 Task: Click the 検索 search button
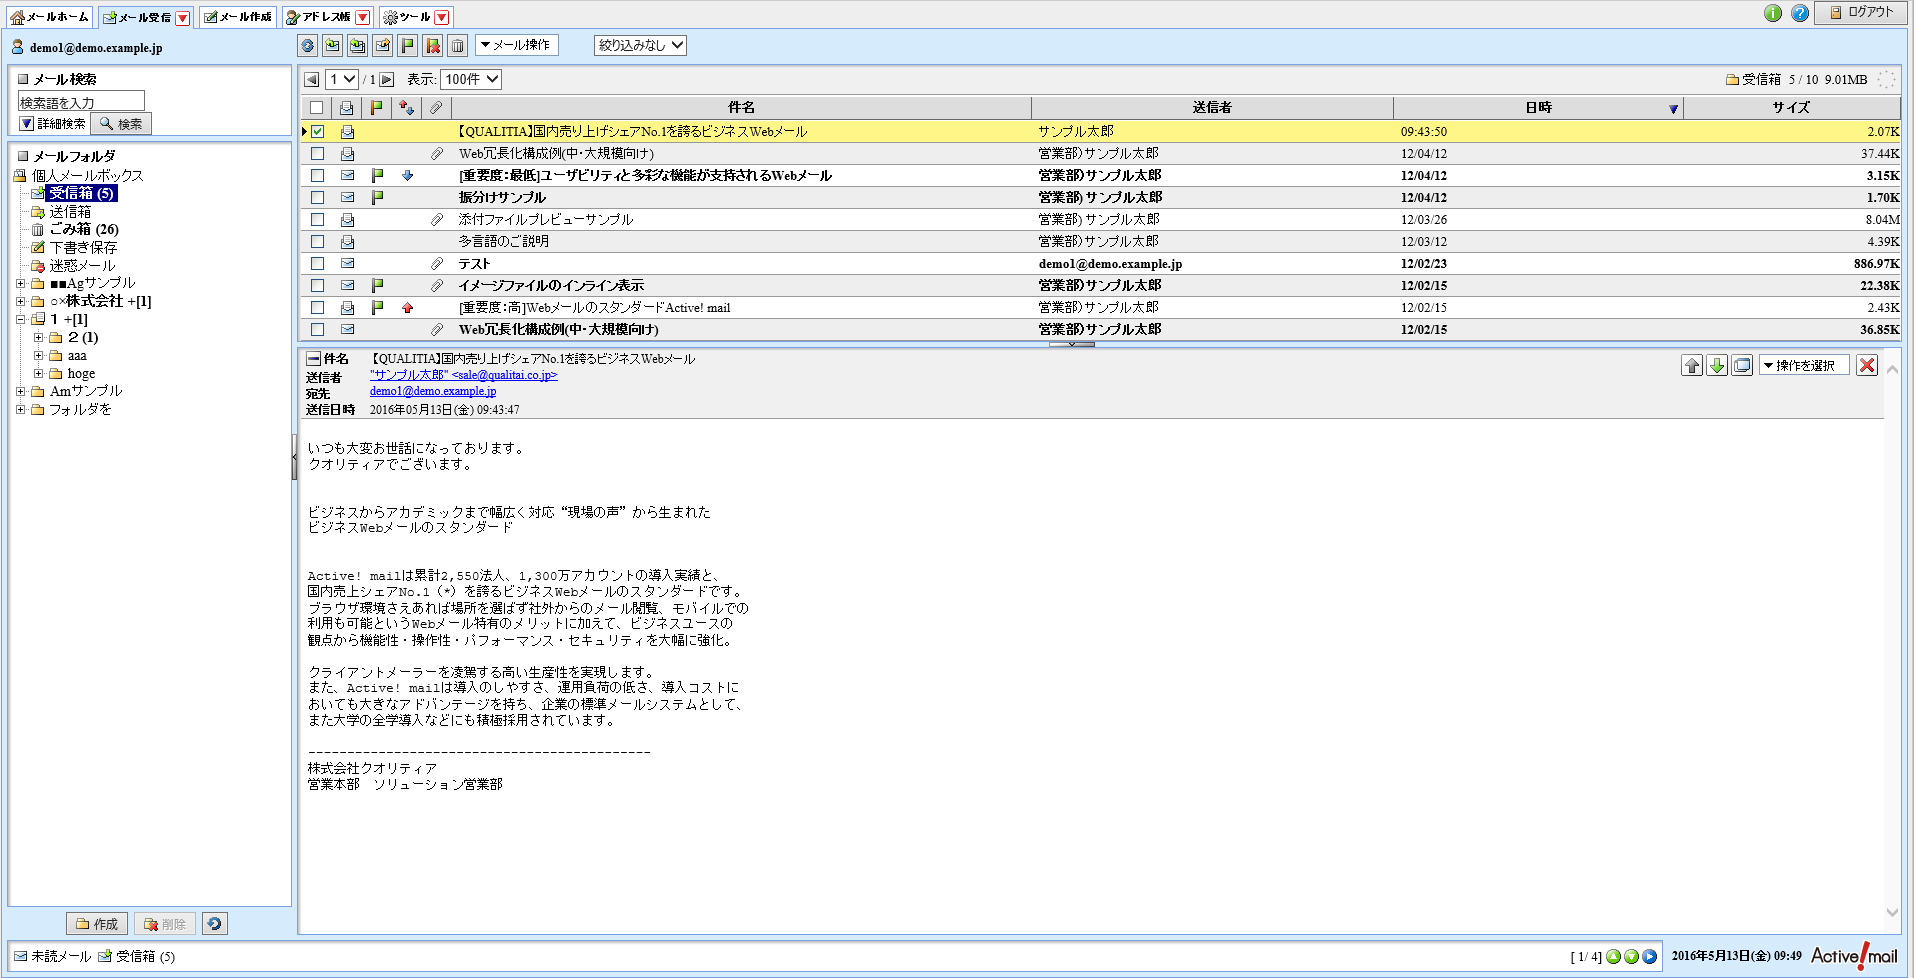[x=121, y=123]
